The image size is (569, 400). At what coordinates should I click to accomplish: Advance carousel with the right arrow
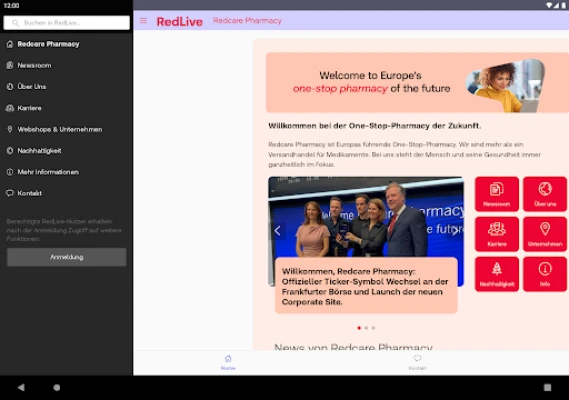tap(455, 230)
